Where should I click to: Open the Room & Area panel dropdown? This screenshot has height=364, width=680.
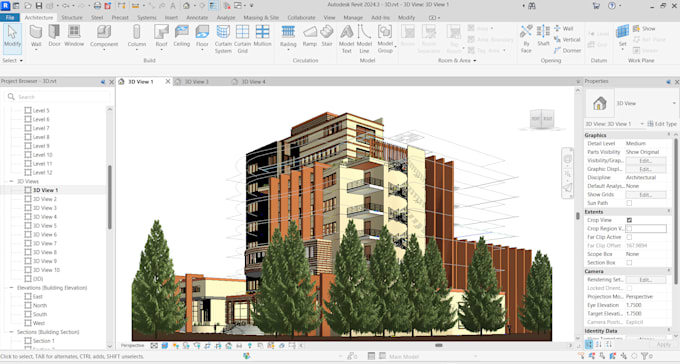pos(457,60)
